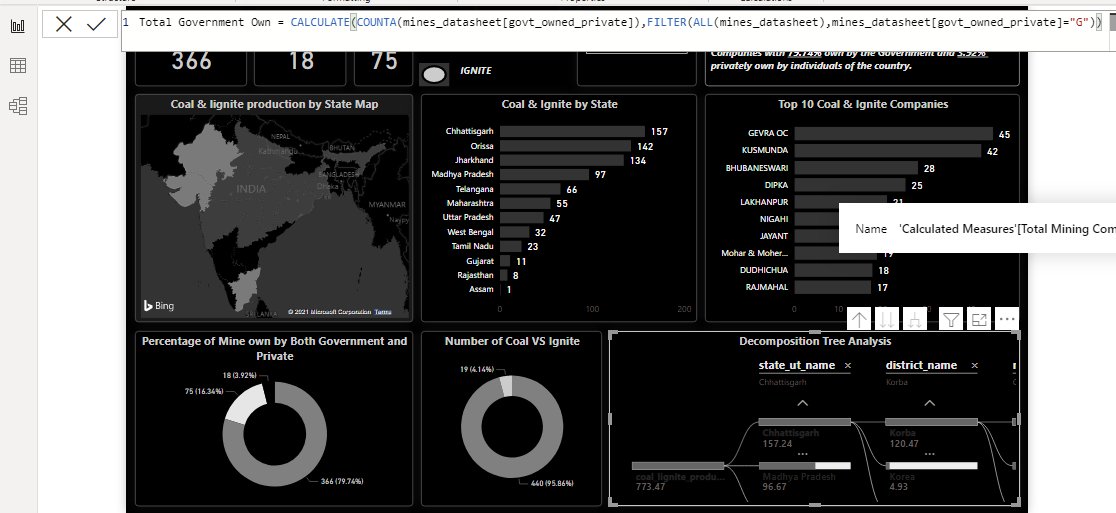Viewport: 1116px width, 513px height.
Task: Select the DIPKA company bar
Action: point(850,185)
